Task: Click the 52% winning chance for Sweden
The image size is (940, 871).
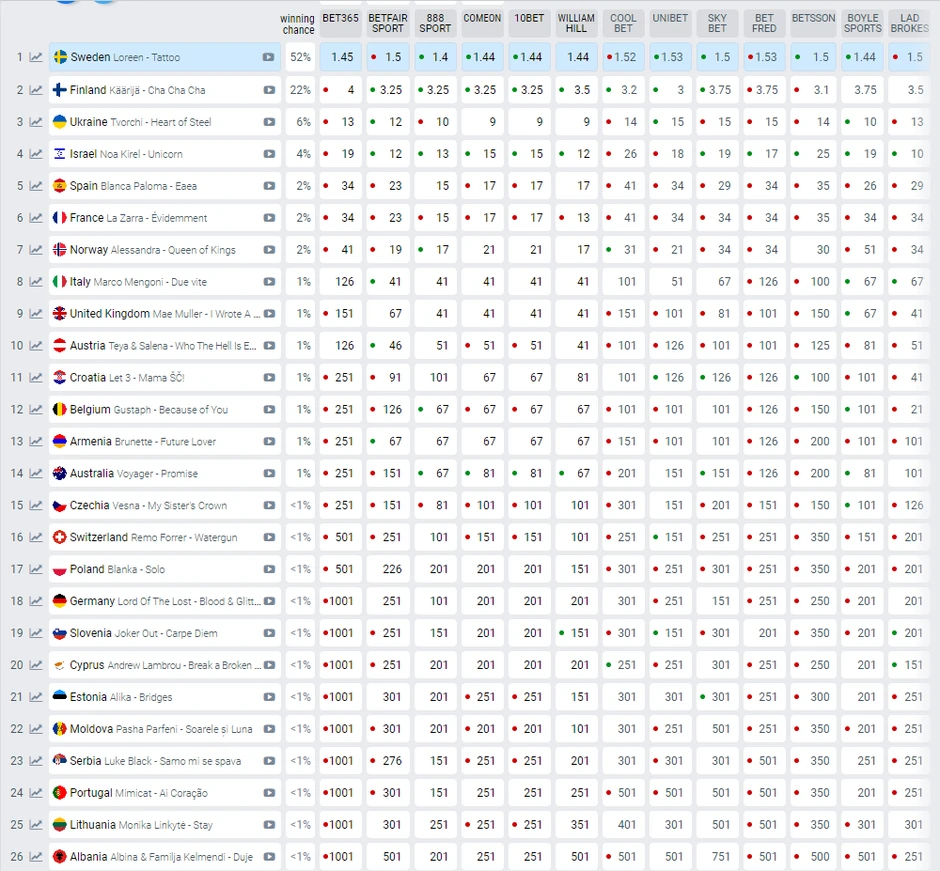Action: 300,58
